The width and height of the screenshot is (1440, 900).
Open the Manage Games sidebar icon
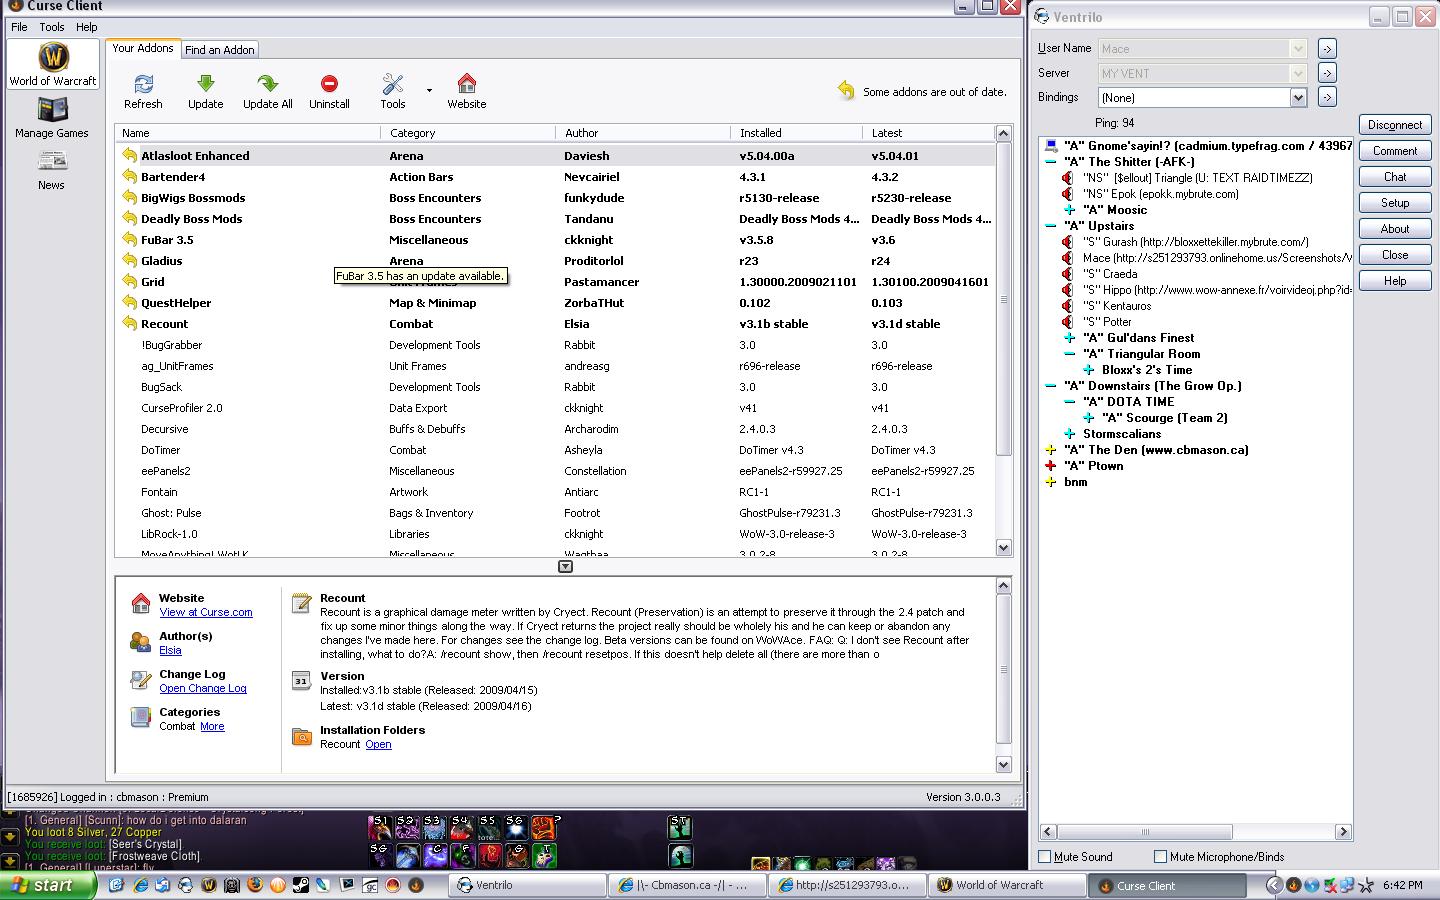[52, 110]
